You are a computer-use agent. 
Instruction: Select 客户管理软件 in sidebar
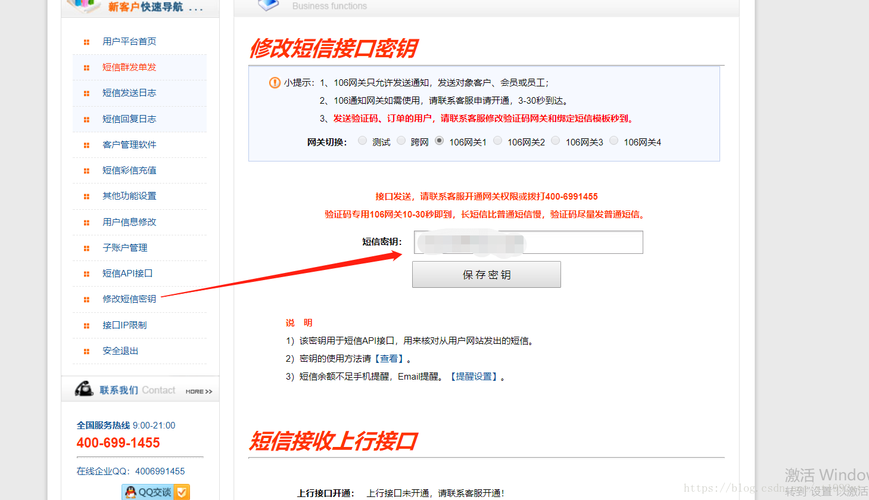coord(129,145)
